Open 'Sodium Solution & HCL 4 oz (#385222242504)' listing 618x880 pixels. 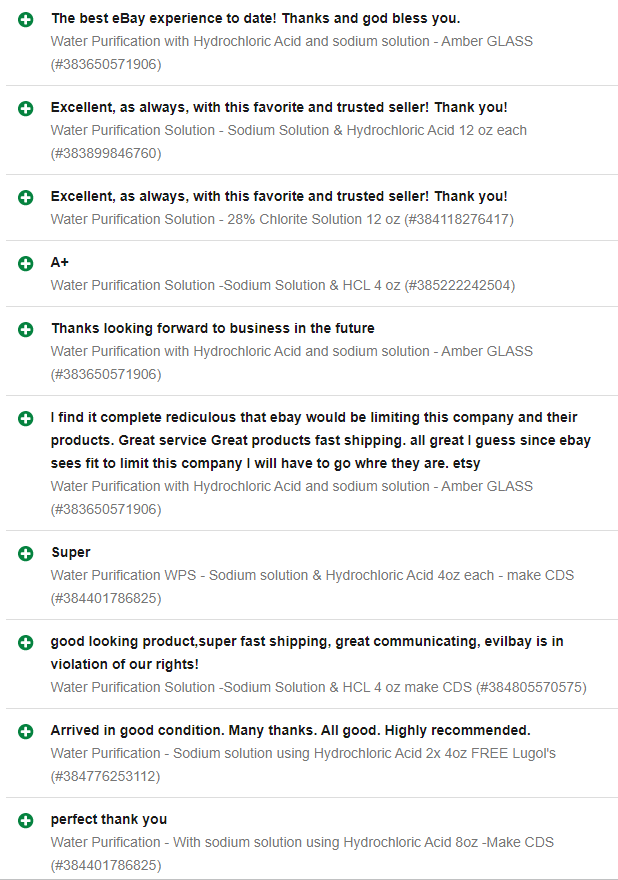click(x=282, y=285)
